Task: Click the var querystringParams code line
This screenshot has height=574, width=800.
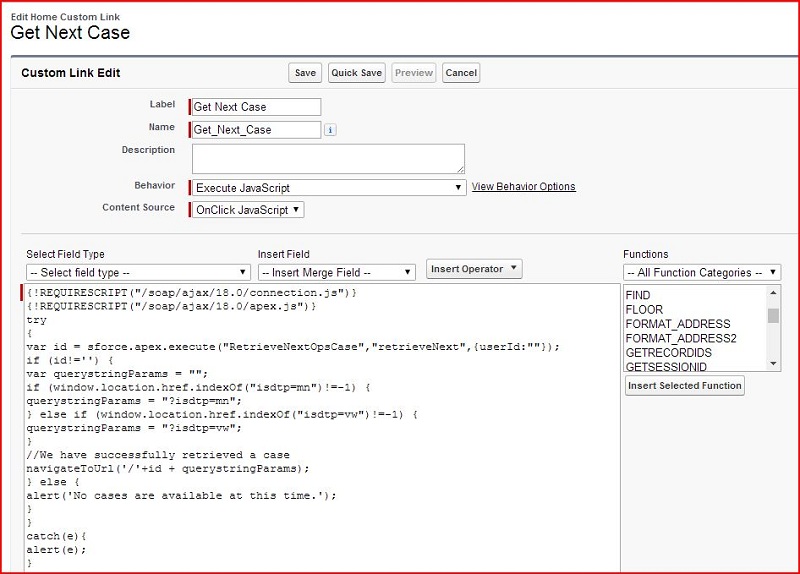Action: 117,374
